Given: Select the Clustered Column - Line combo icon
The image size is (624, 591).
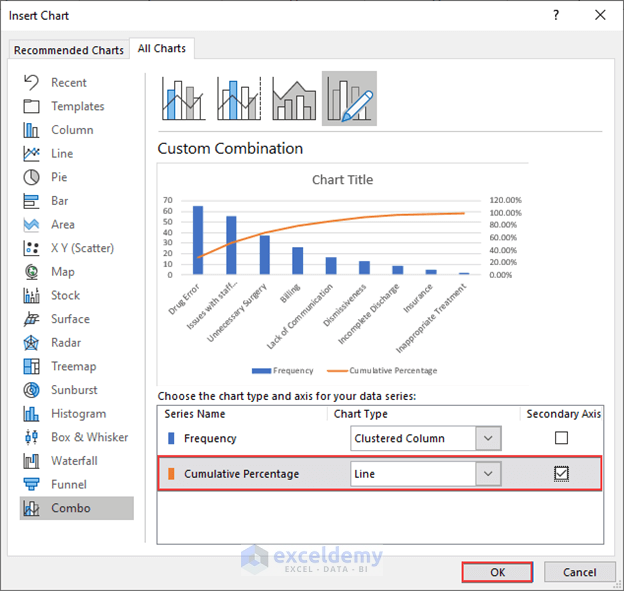Looking at the screenshot, I should click(x=183, y=99).
